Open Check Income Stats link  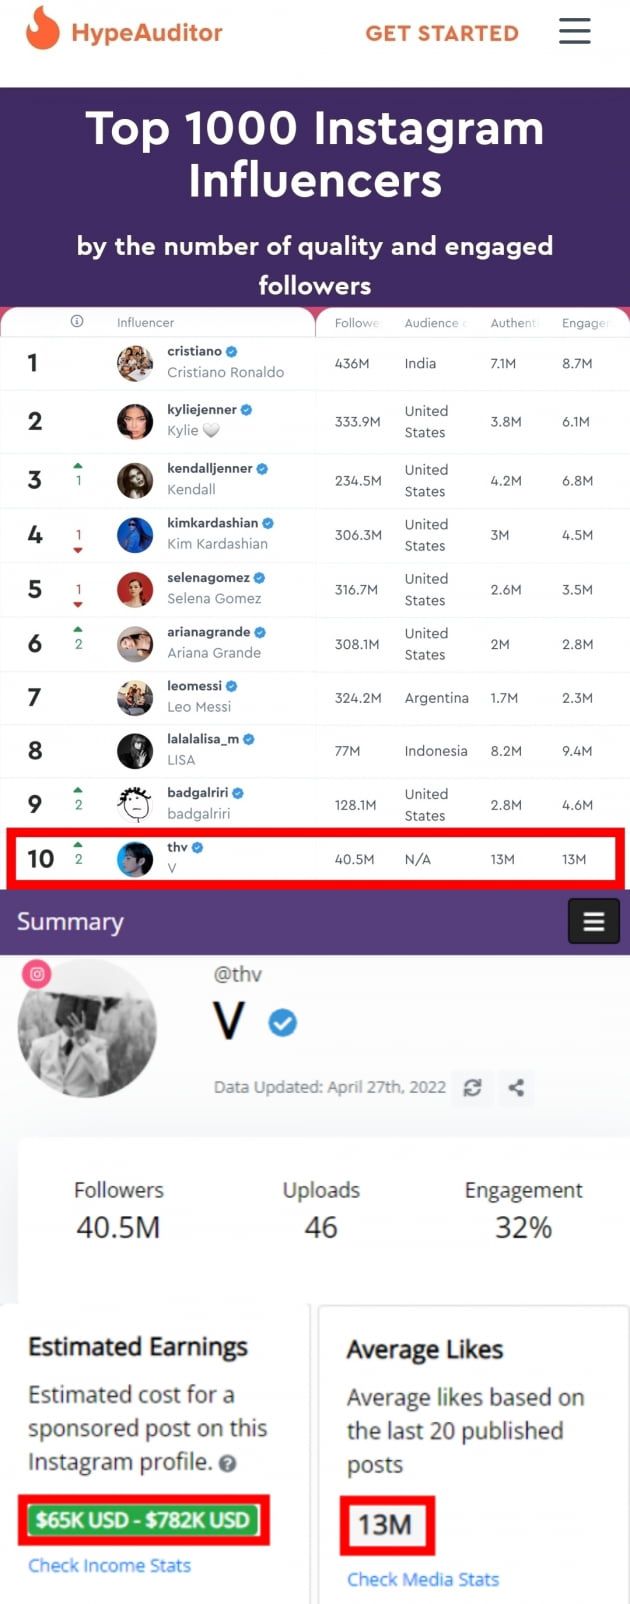pos(109,1565)
